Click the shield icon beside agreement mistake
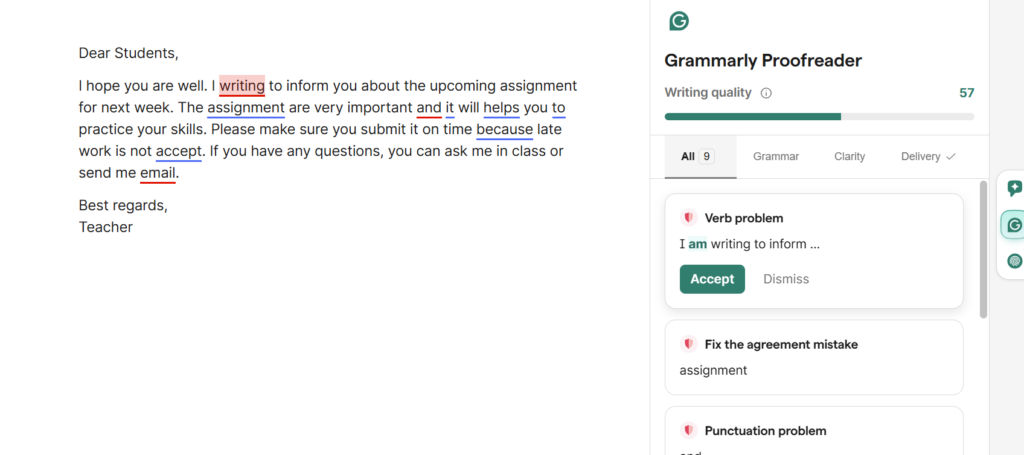This screenshot has width=1024, height=455. point(688,344)
